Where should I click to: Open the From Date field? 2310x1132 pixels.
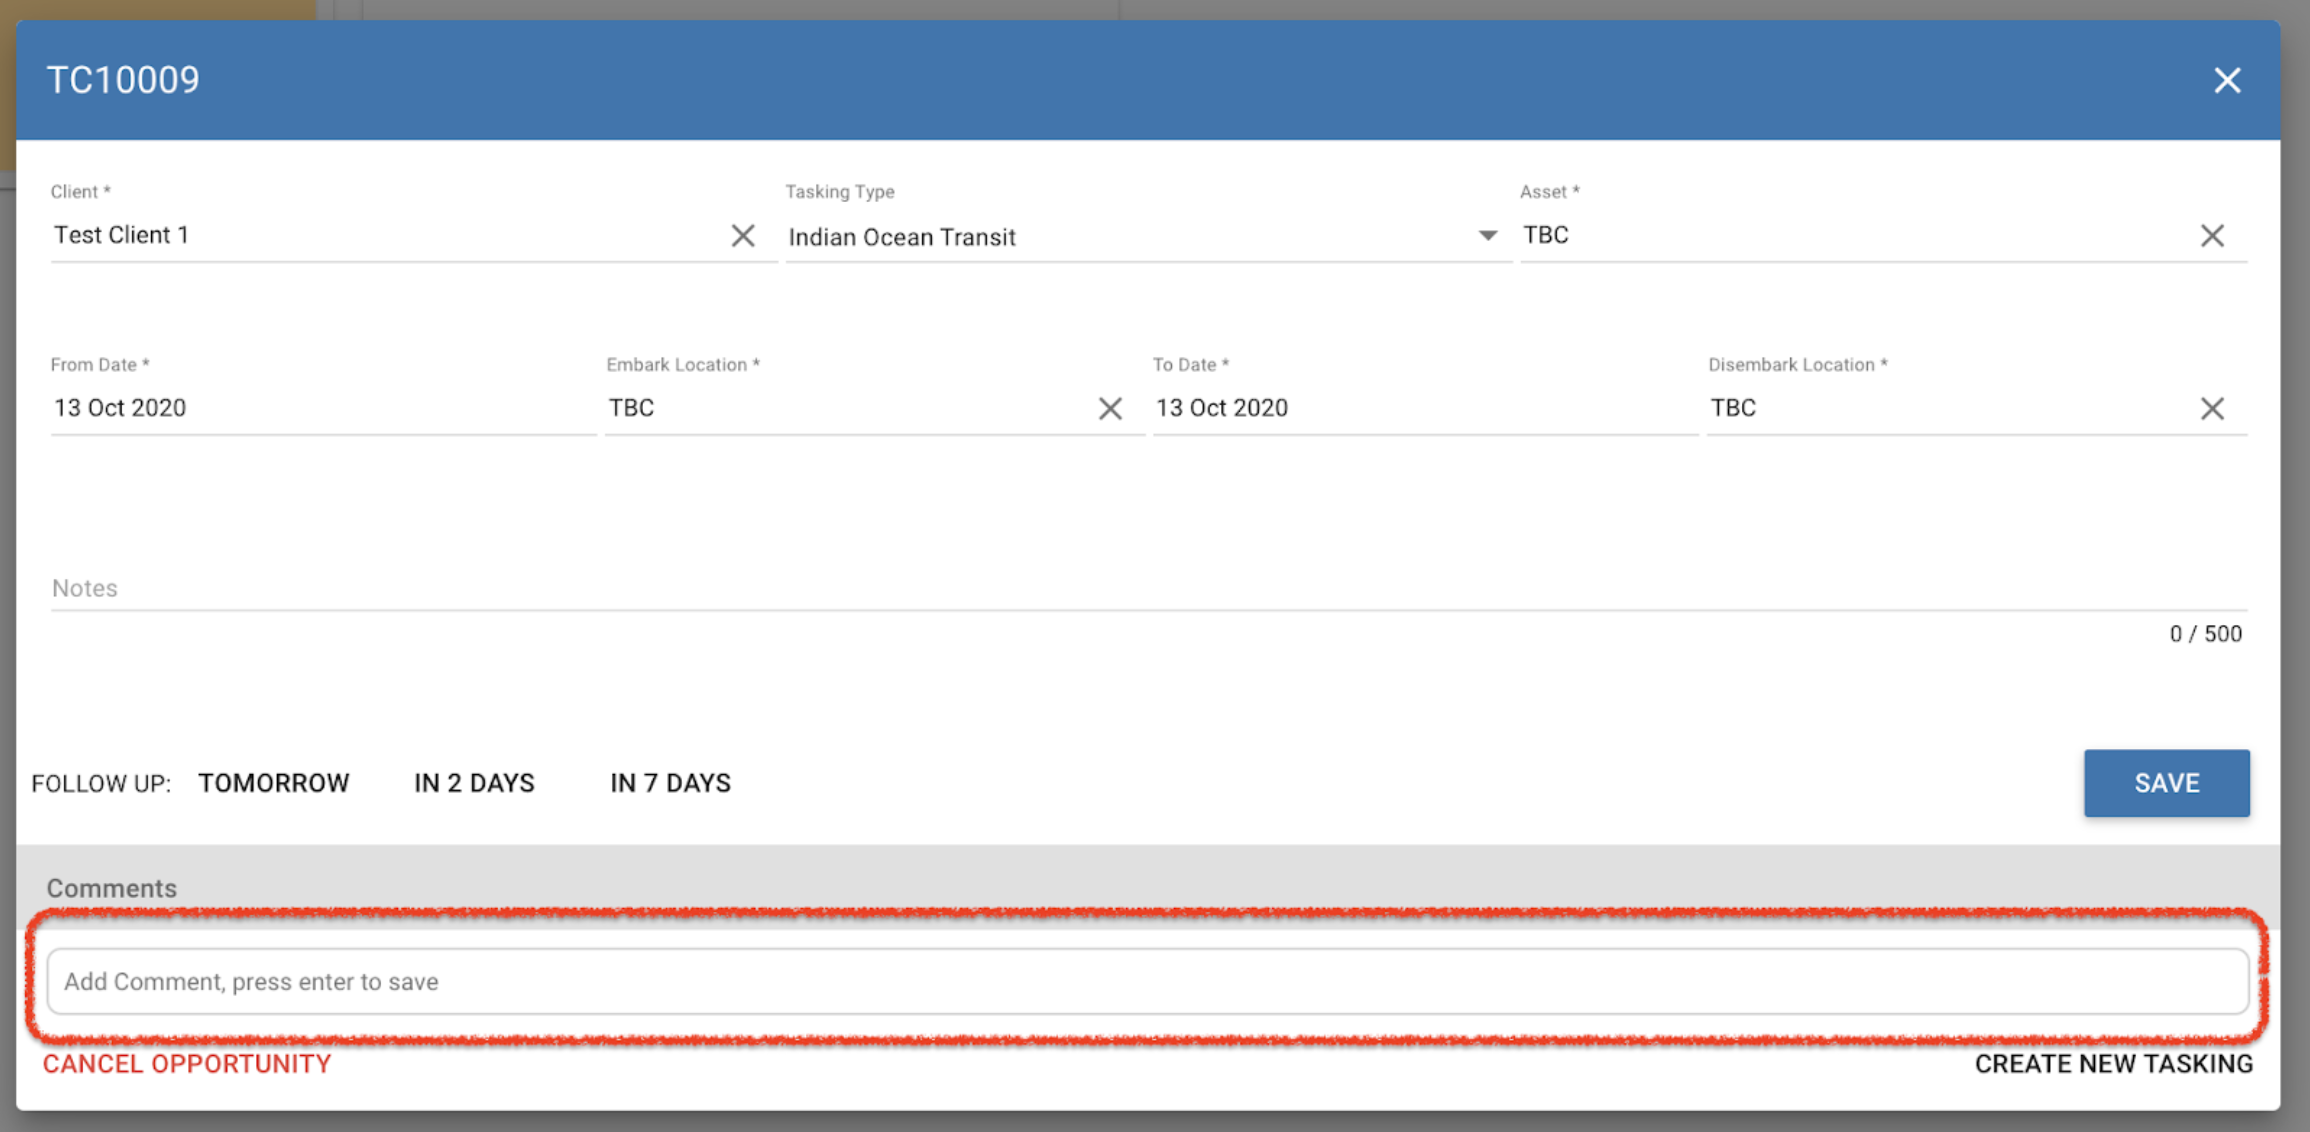(323, 408)
